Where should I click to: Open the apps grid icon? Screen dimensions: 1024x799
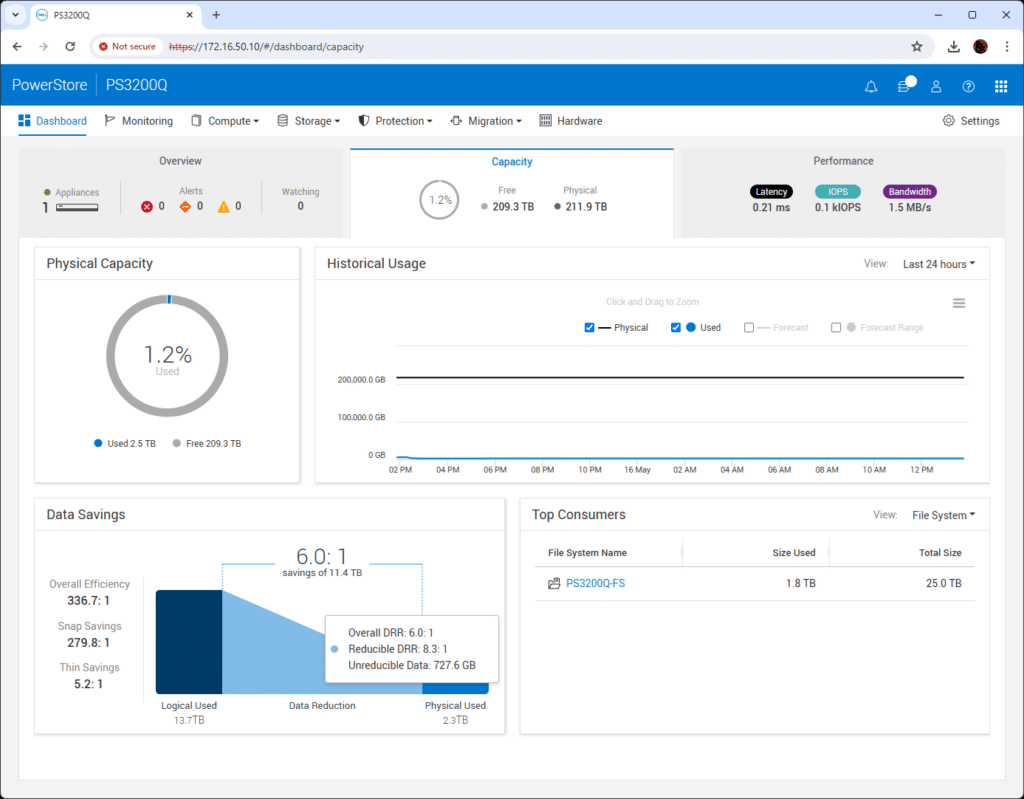(1000, 86)
